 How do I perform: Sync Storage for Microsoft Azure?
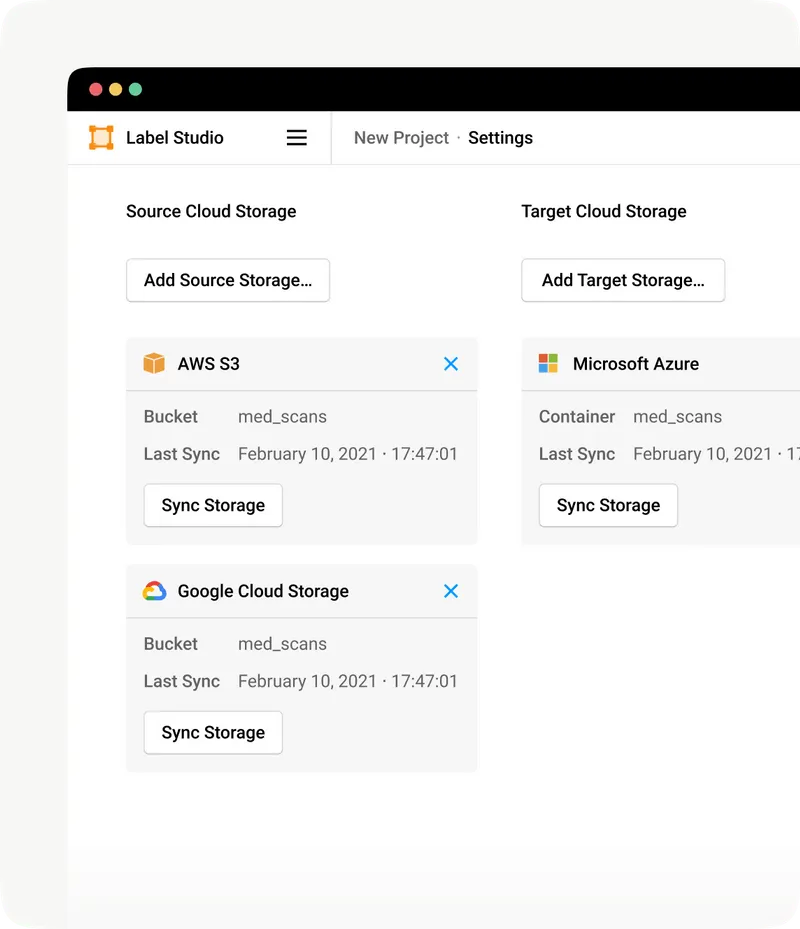point(608,506)
